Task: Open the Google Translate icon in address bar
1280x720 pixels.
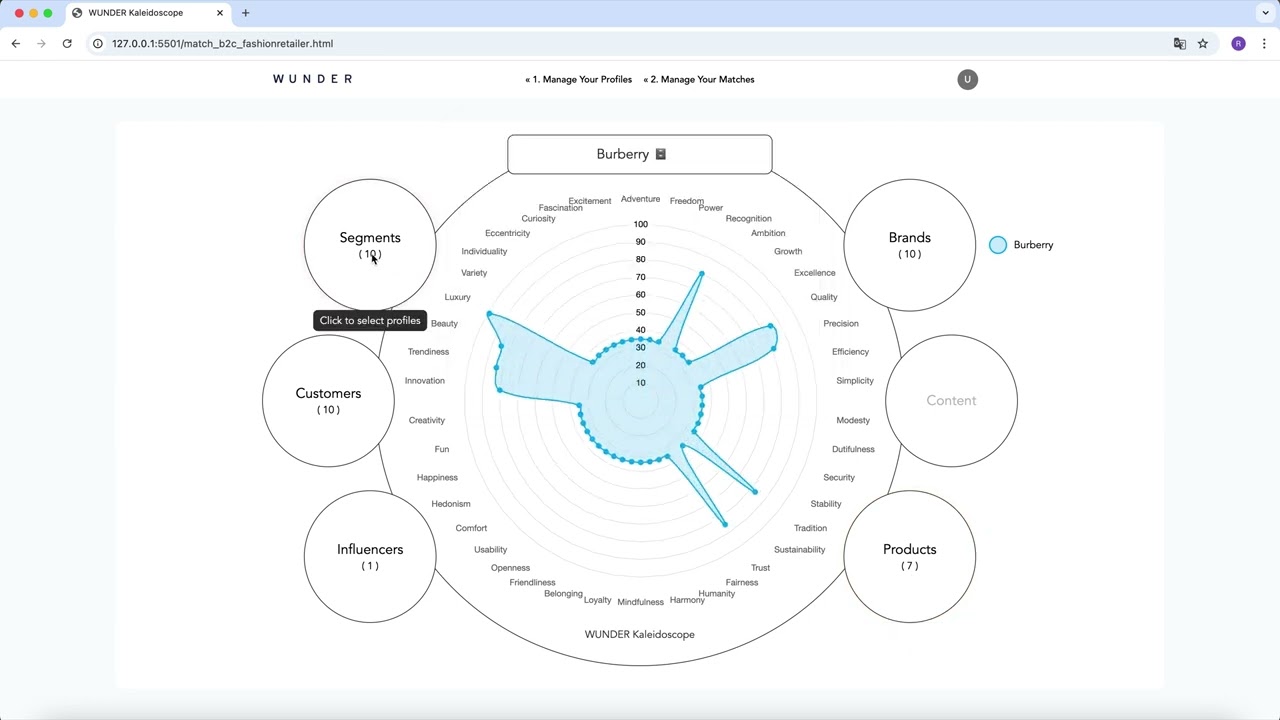Action: (1180, 43)
